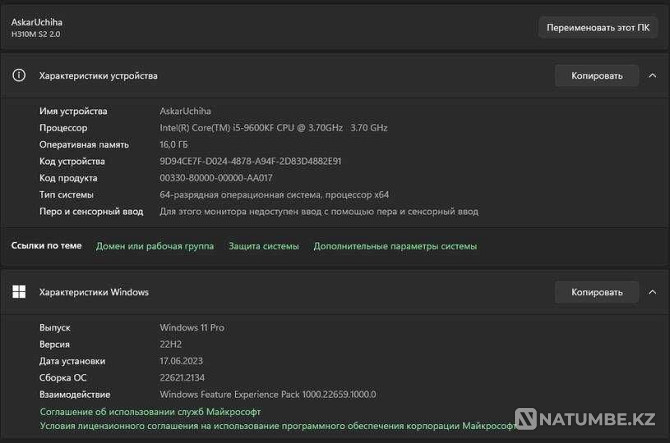The height and width of the screenshot is (443, 670).
Task: Open Соглашение об использовании служб Майкрософт
Action: click(150, 412)
